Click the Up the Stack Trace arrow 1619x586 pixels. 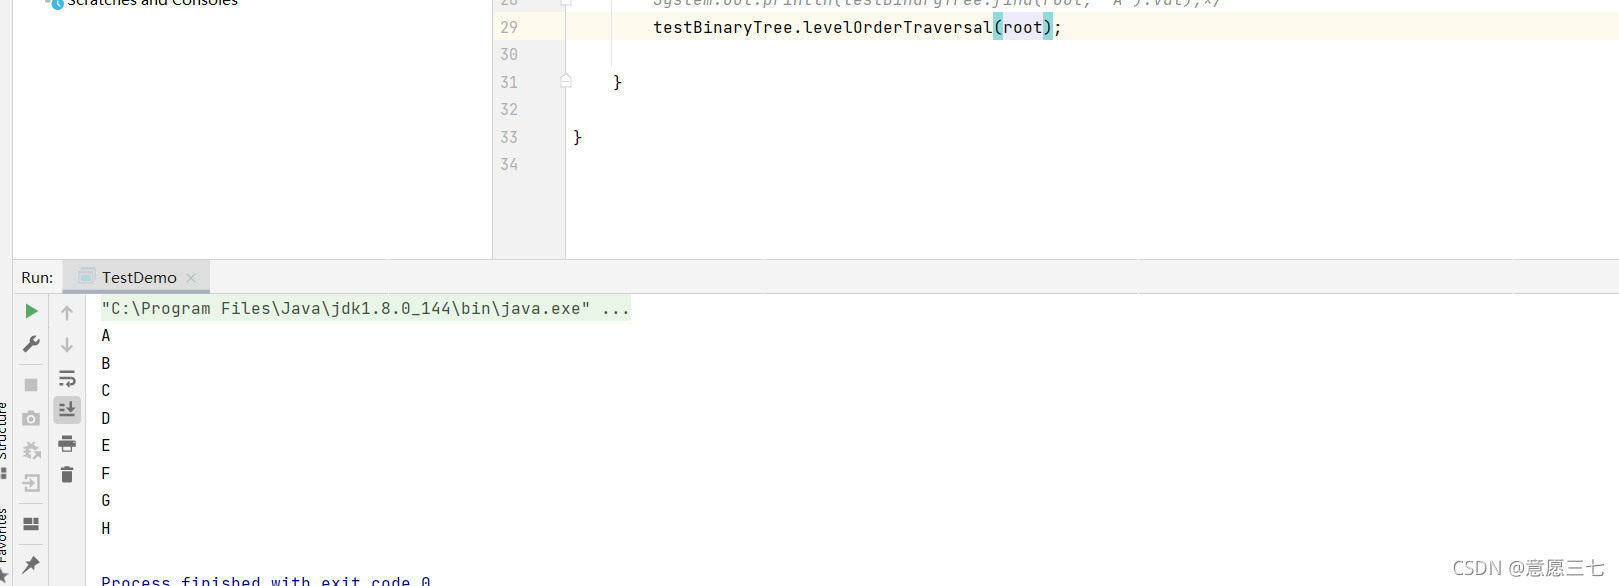point(67,313)
